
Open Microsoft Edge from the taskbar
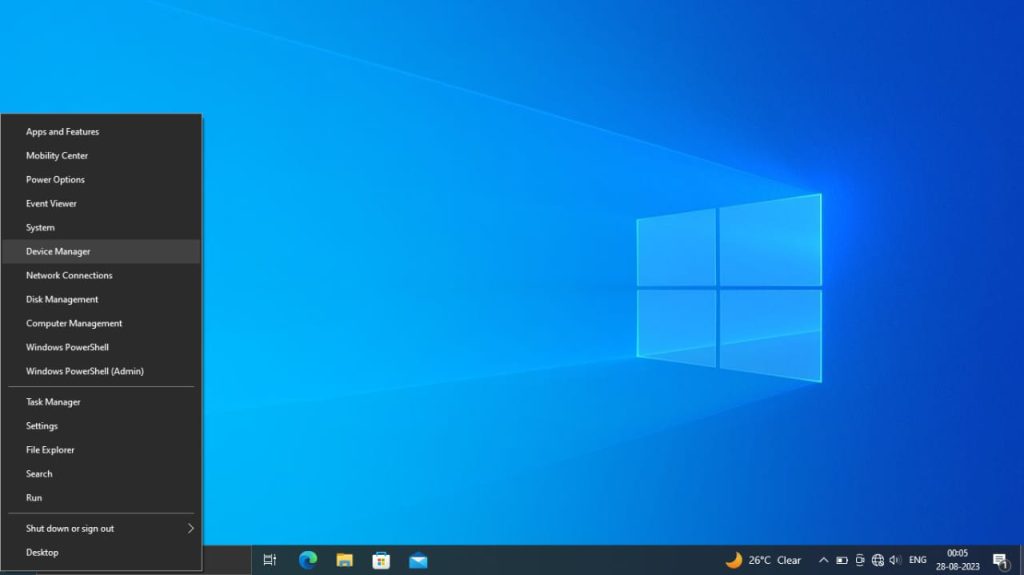[308, 560]
